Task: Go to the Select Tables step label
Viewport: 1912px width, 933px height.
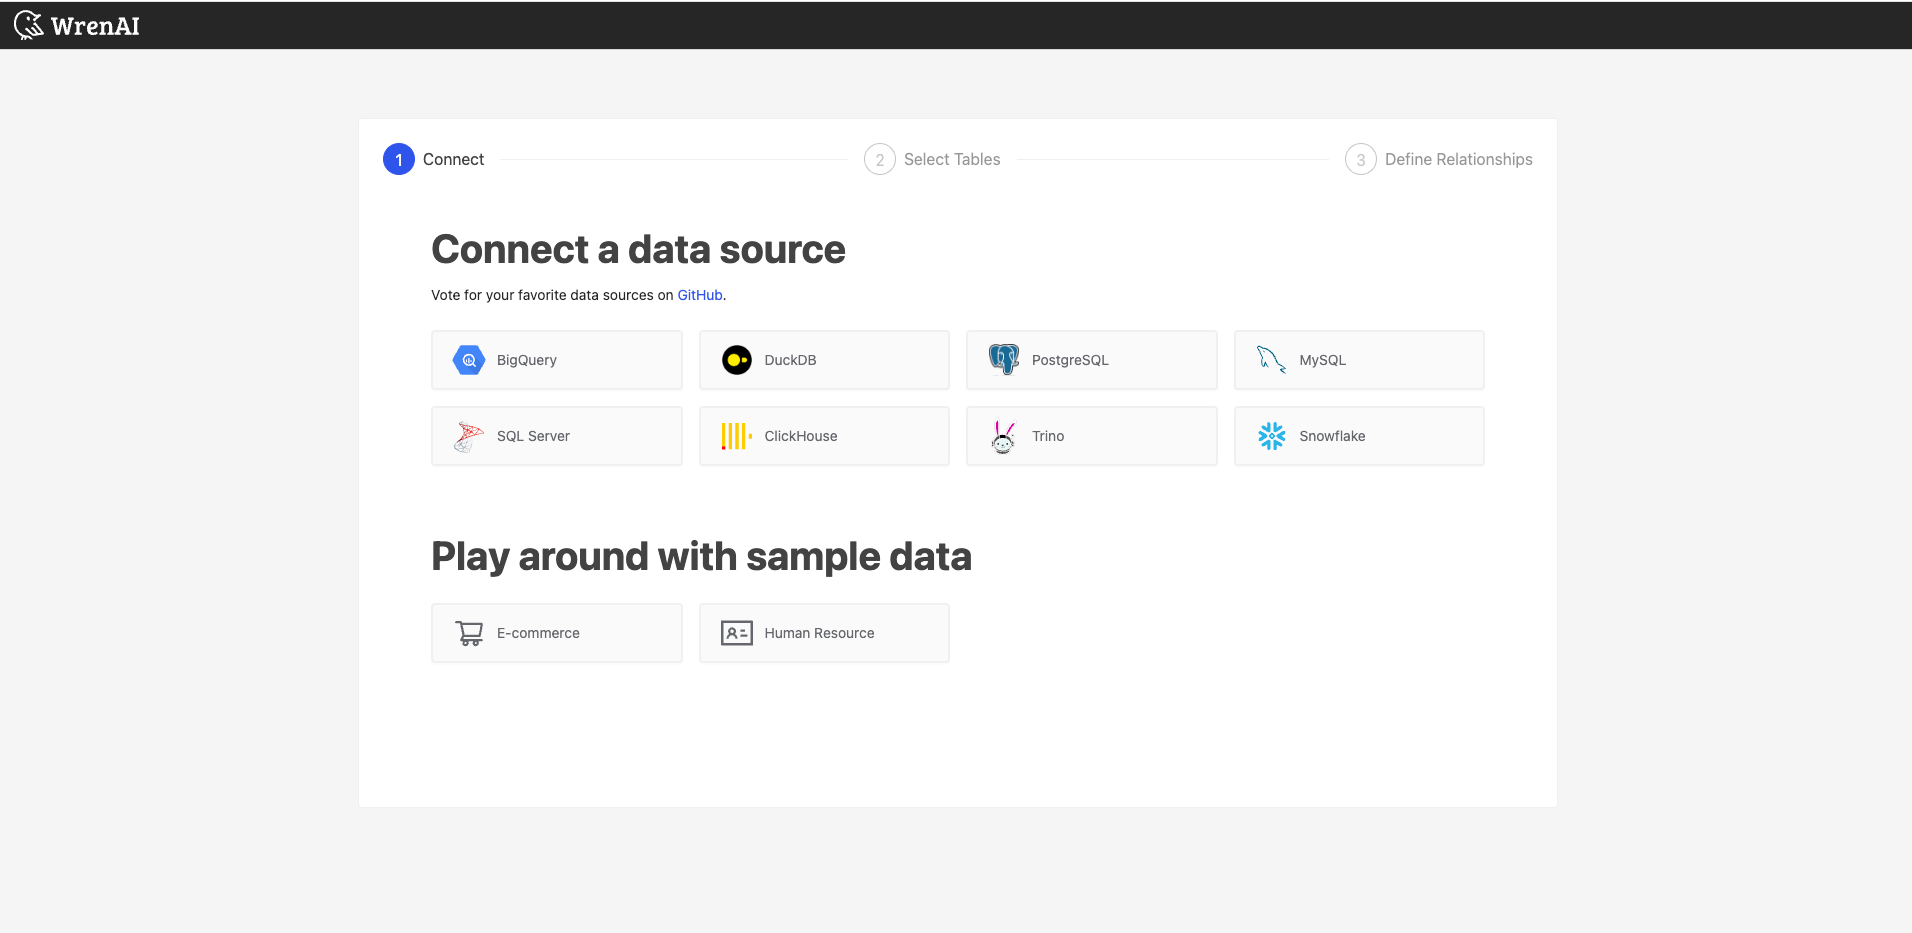Action: click(952, 159)
